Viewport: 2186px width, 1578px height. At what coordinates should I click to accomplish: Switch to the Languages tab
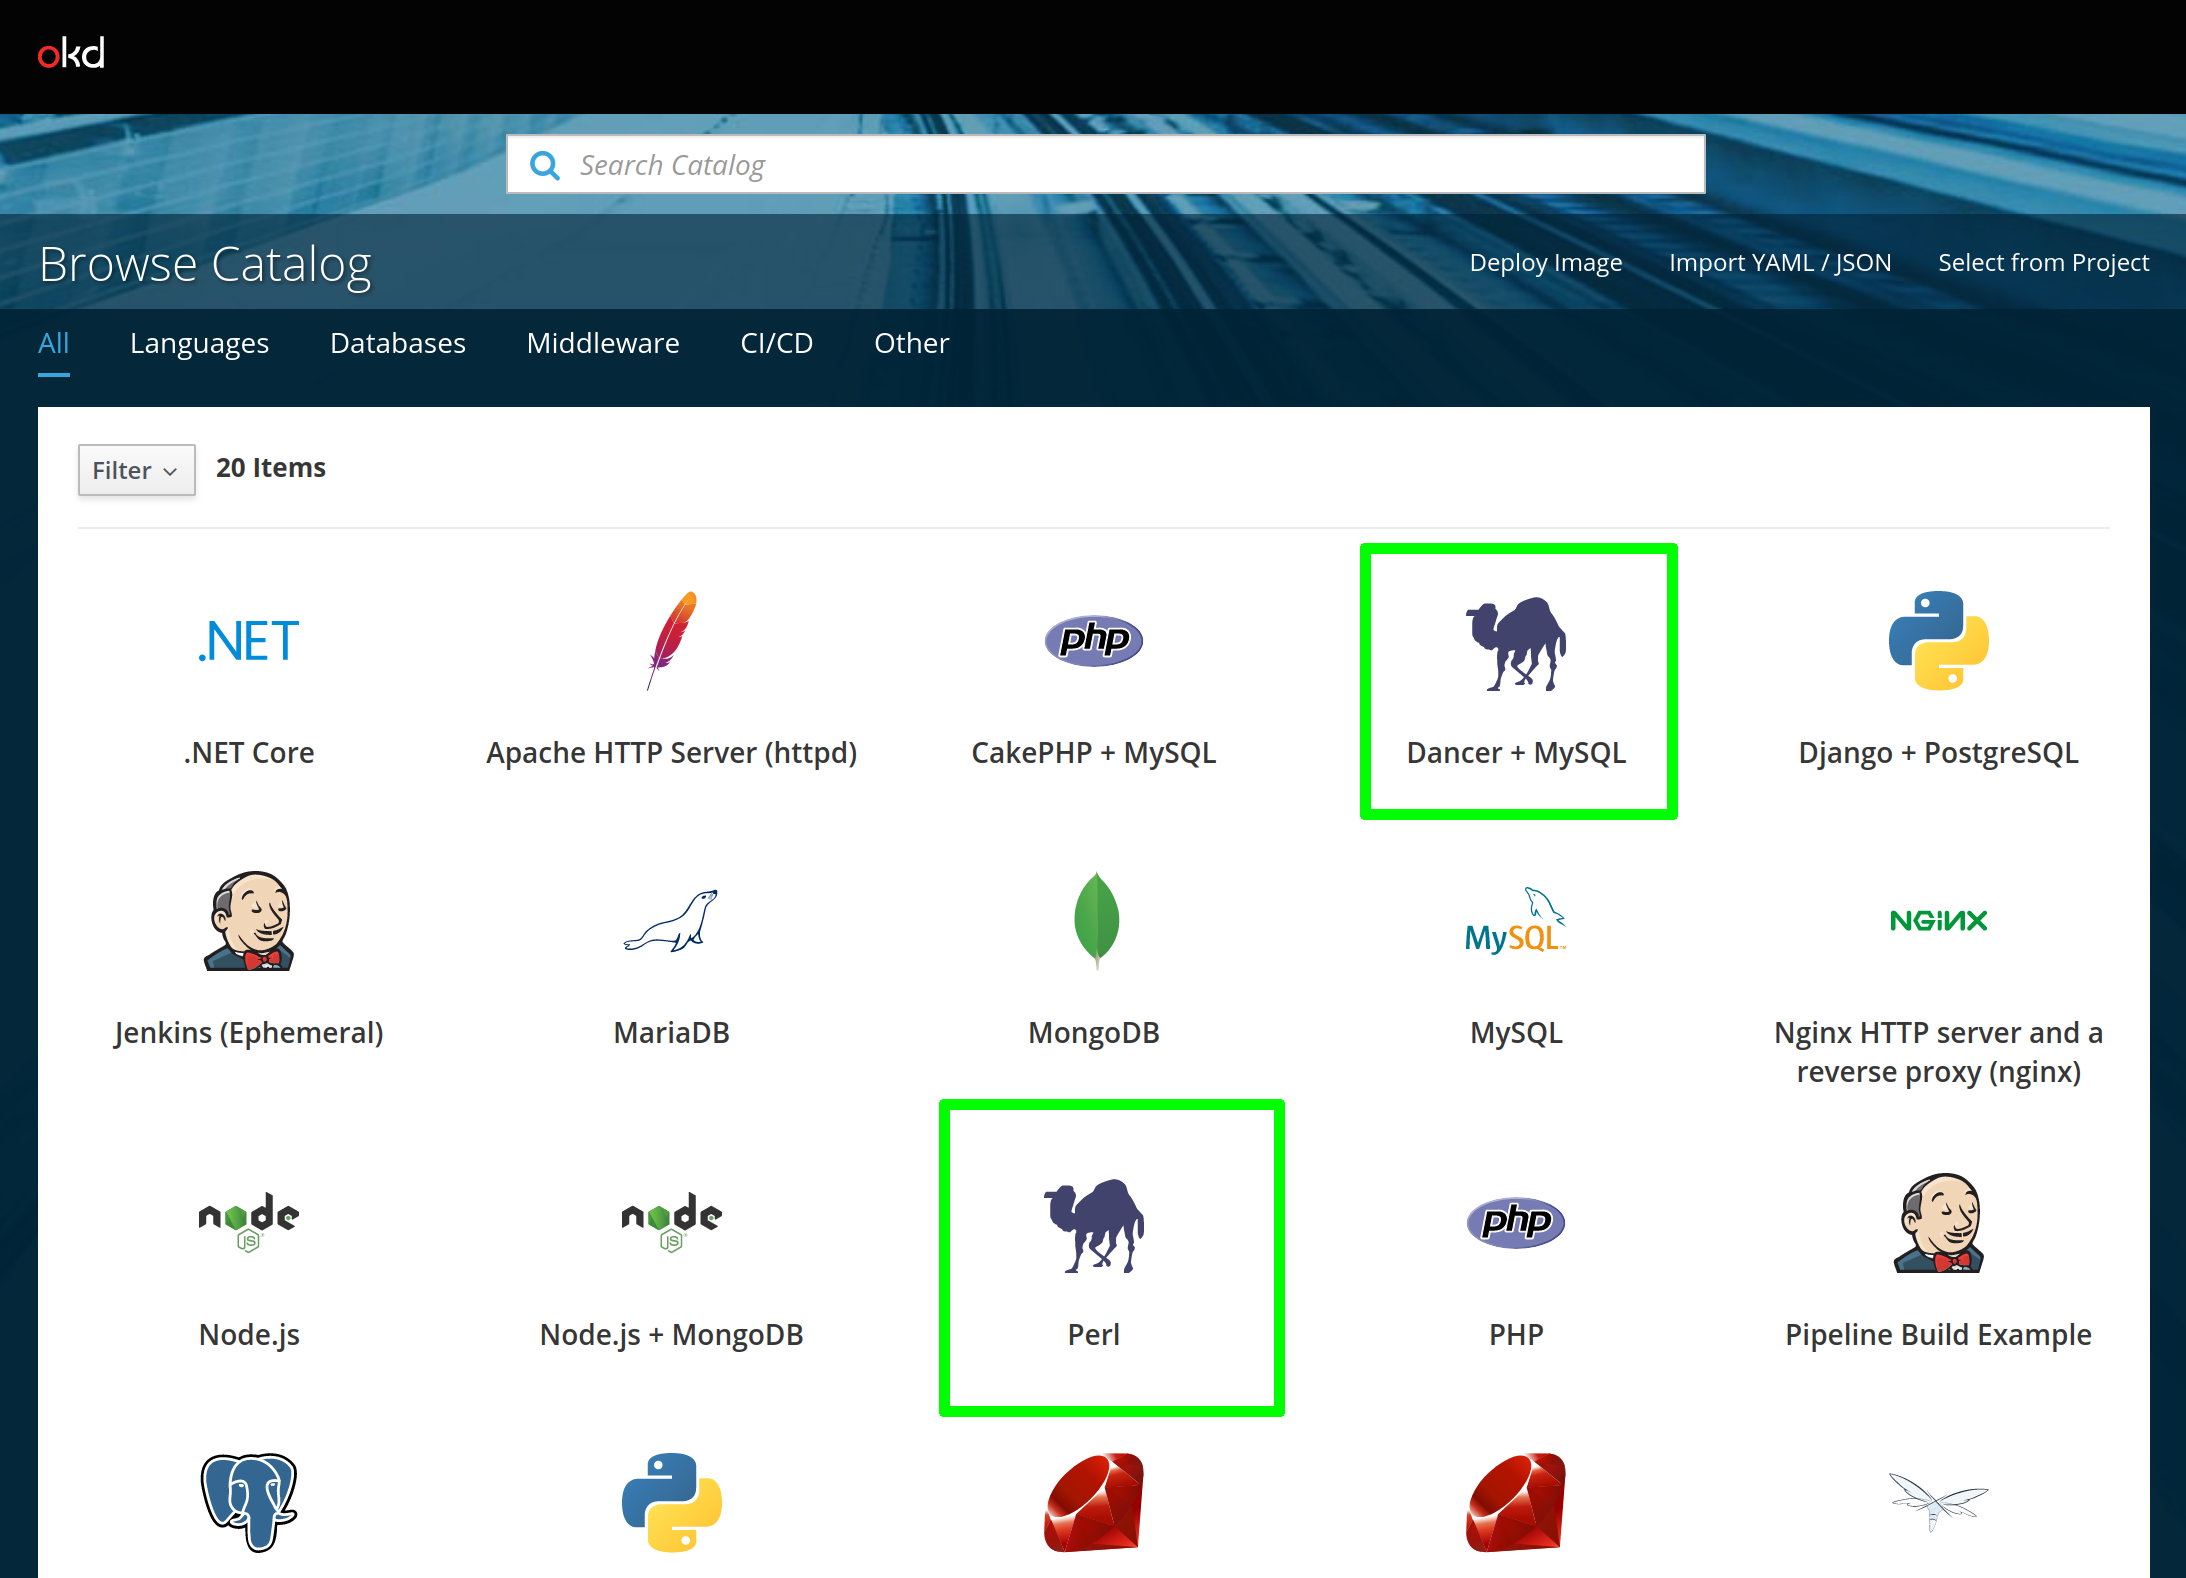(x=199, y=343)
